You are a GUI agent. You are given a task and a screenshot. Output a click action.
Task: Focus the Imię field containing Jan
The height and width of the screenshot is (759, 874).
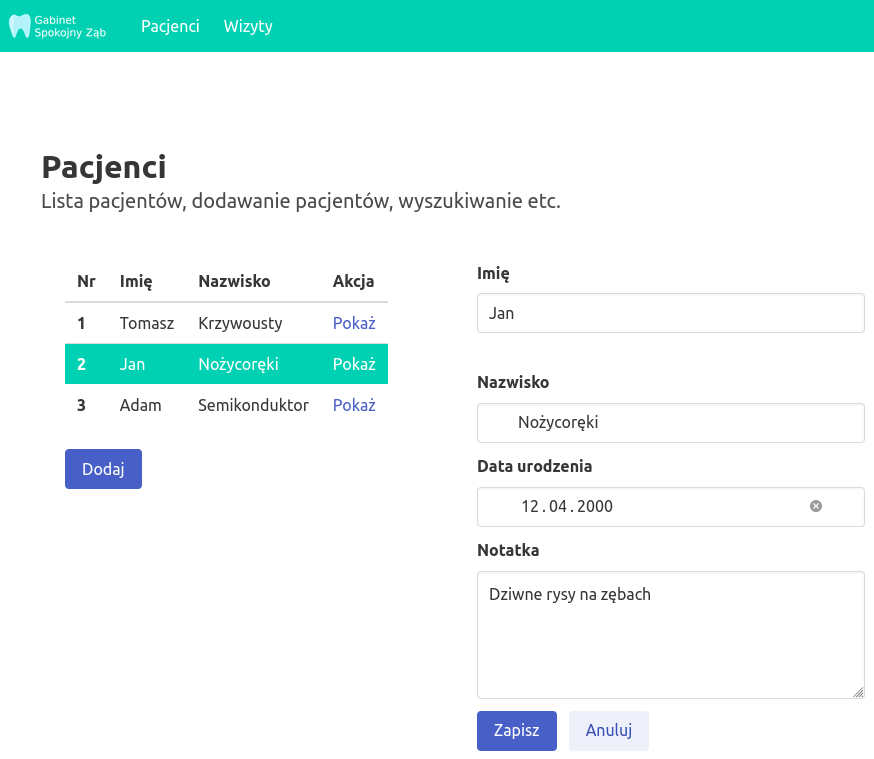pyautogui.click(x=670, y=313)
